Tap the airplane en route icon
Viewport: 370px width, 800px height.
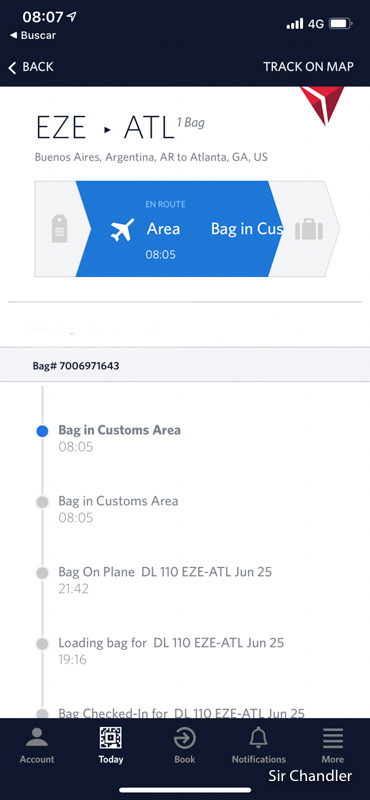(x=122, y=230)
